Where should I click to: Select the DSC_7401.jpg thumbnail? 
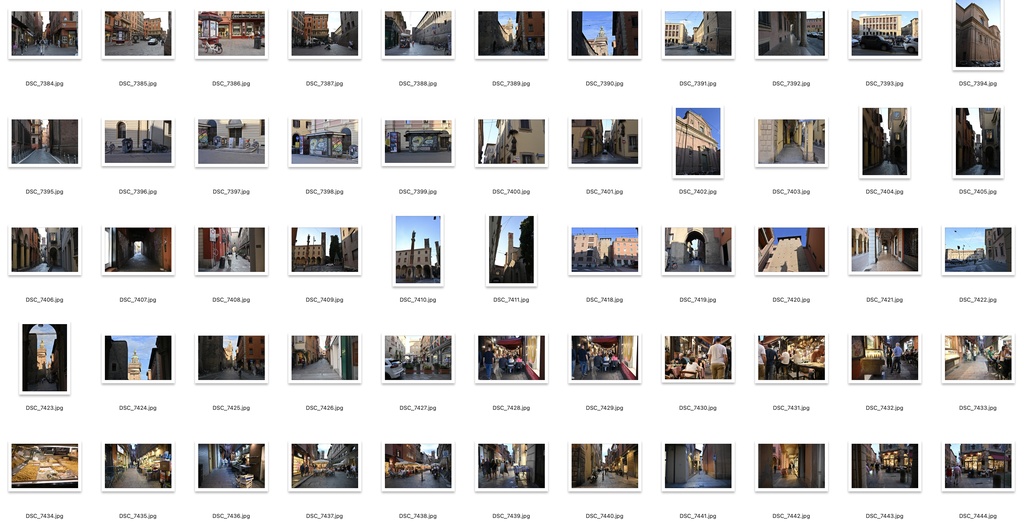click(x=605, y=142)
